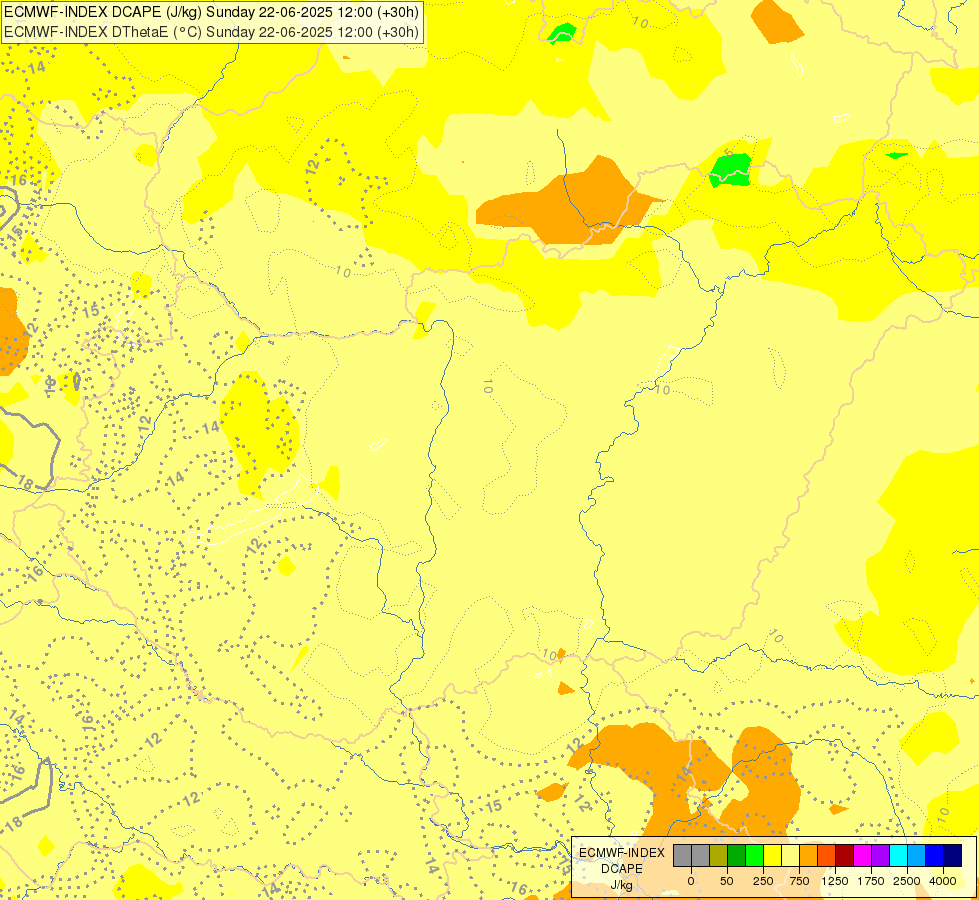The image size is (979, 900).
Task: Click the legend 'J/kg' unit label
Action: (x=622, y=885)
